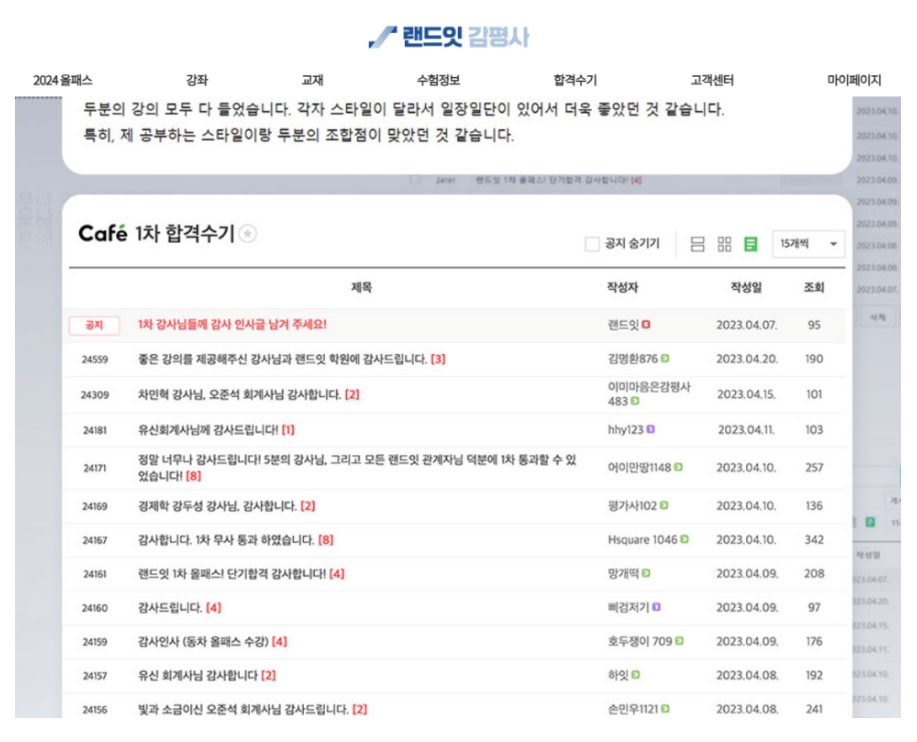Click purple badge icon next to 삐걱저기

[656, 607]
